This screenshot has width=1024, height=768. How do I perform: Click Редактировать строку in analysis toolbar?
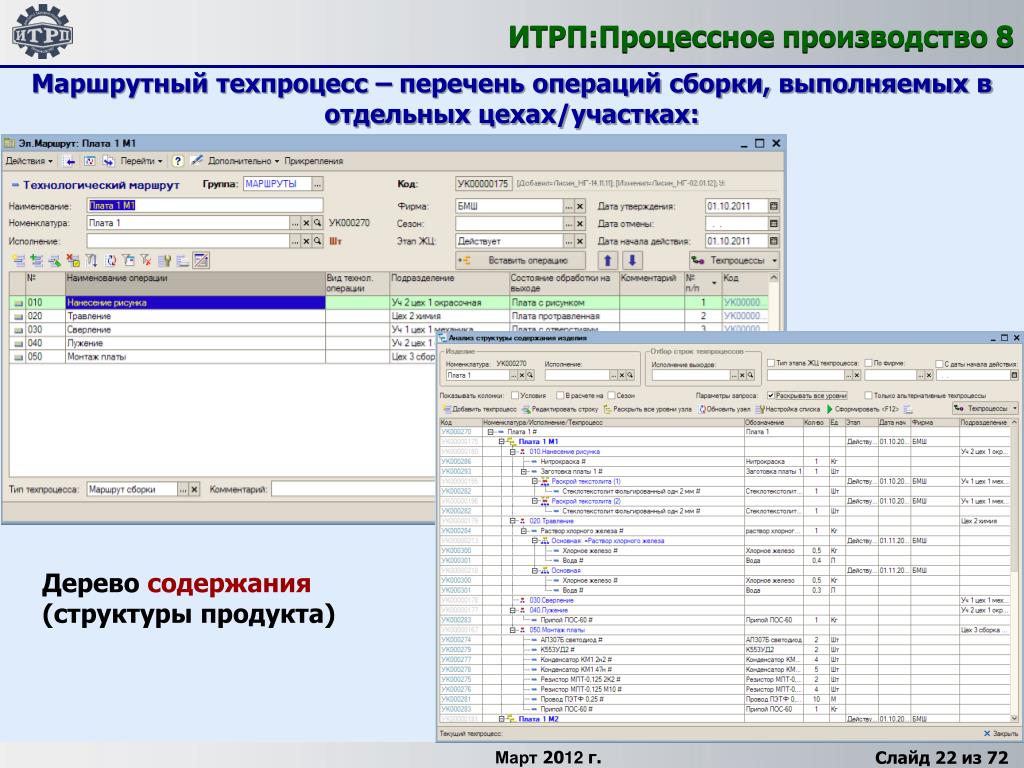pos(560,409)
